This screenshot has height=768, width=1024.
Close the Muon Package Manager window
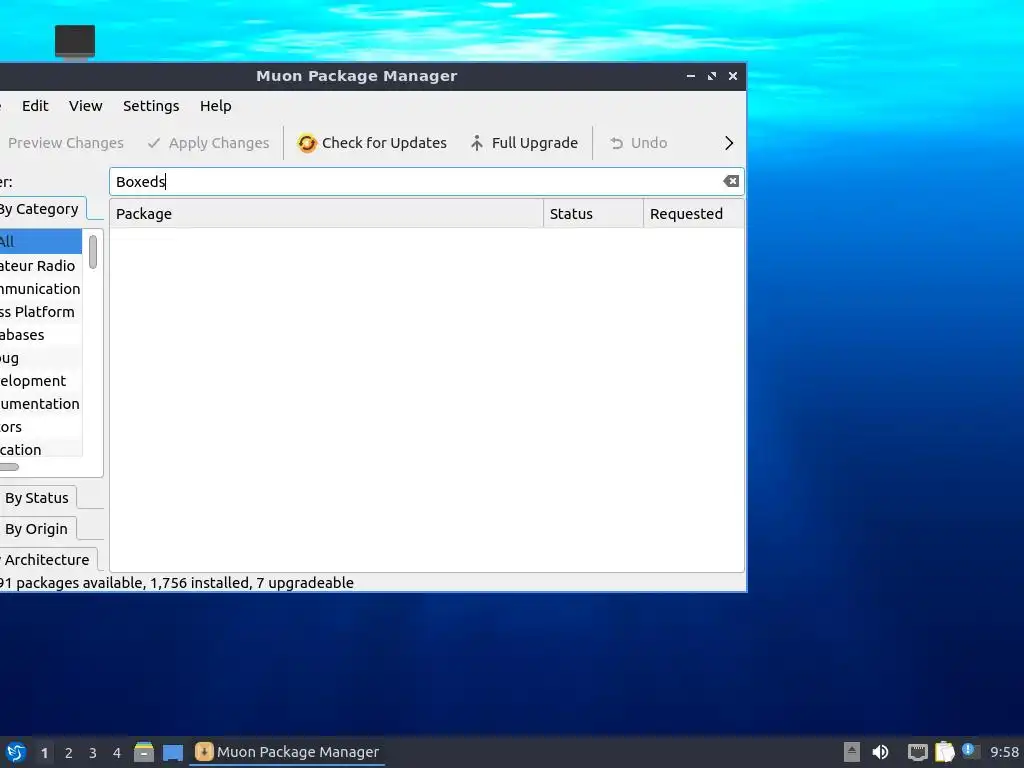click(733, 76)
